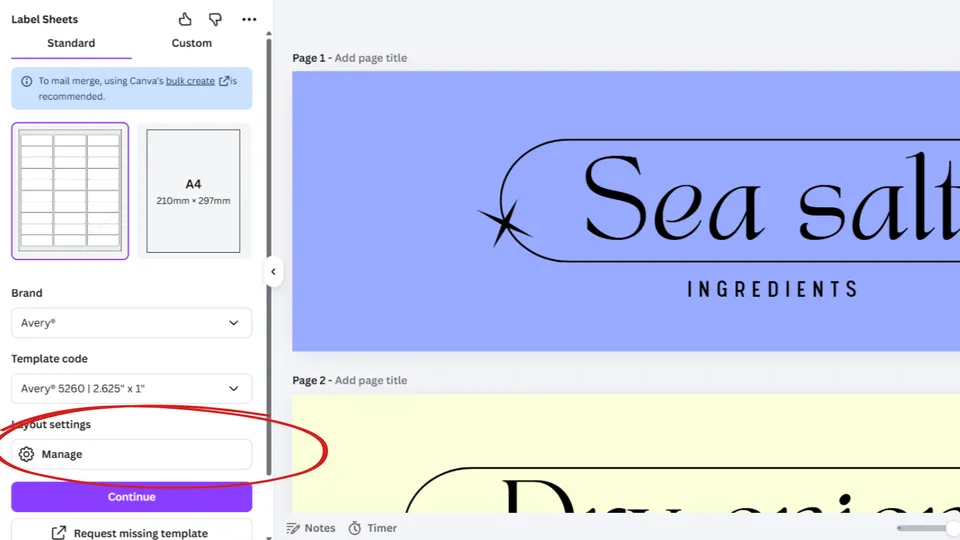Viewport: 960px width, 540px height.
Task: Click the thumbs down feedback icon
Action: coord(215,19)
